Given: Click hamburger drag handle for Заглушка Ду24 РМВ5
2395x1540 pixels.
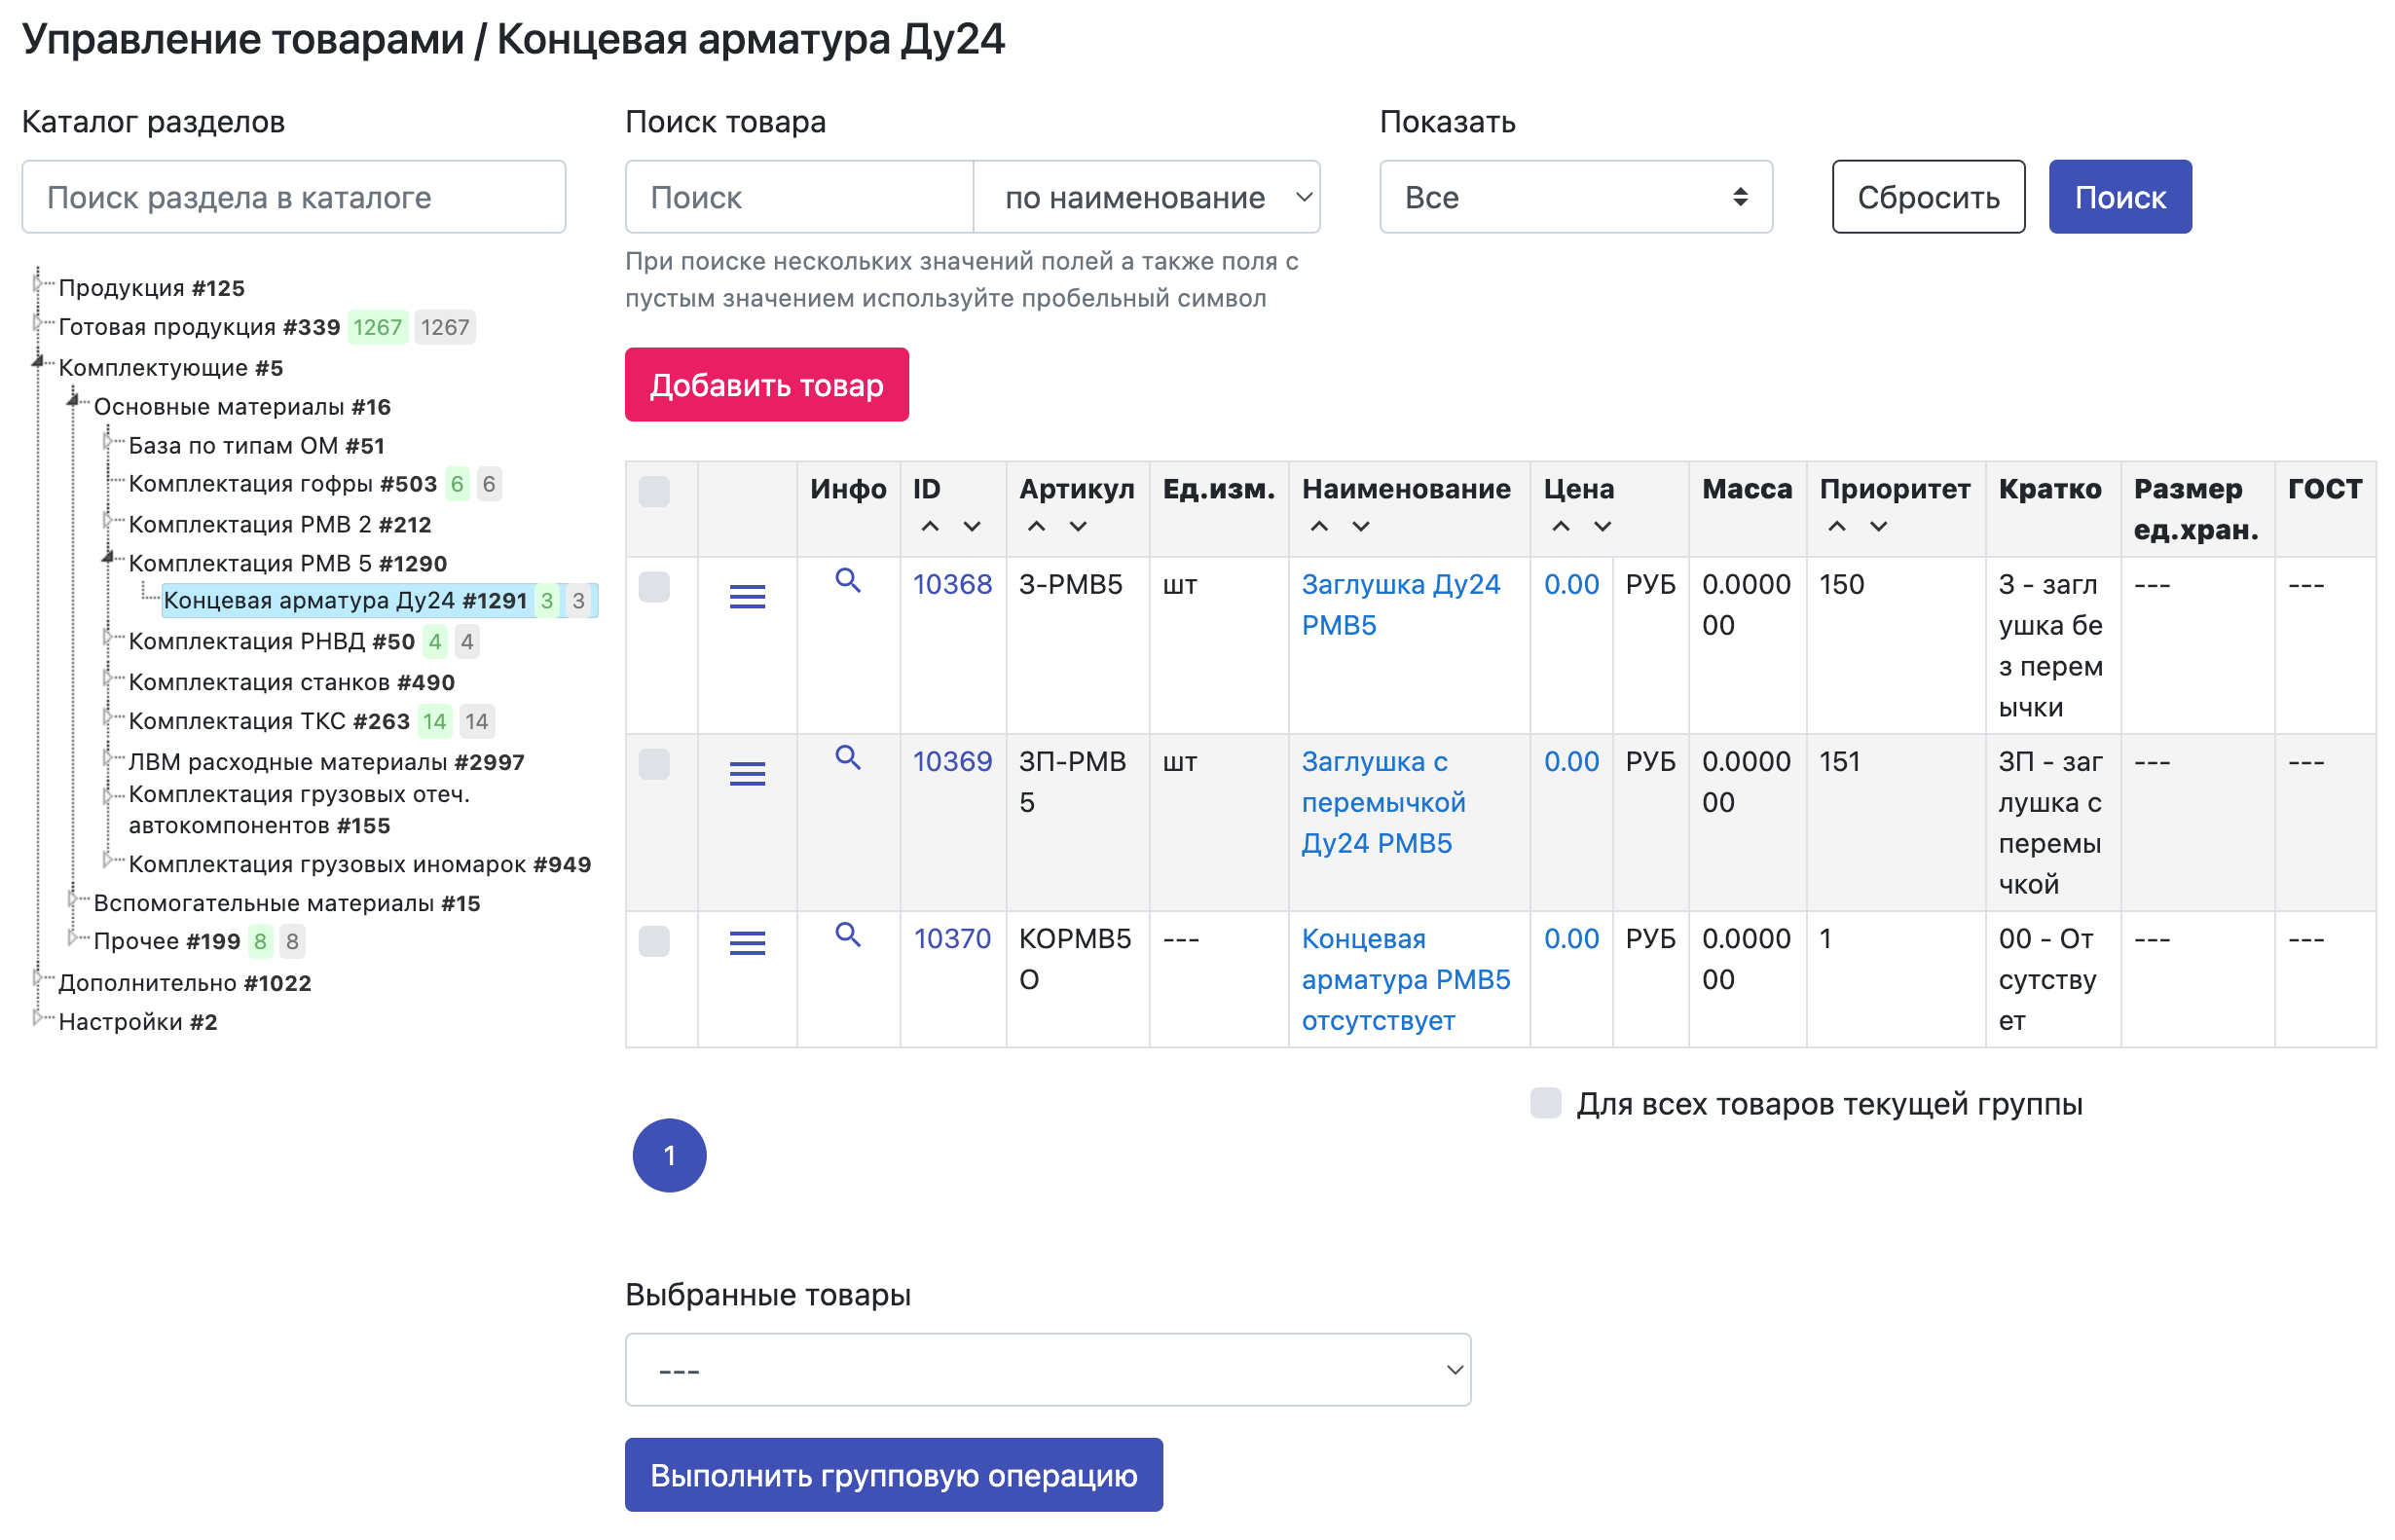Looking at the screenshot, I should (x=747, y=597).
